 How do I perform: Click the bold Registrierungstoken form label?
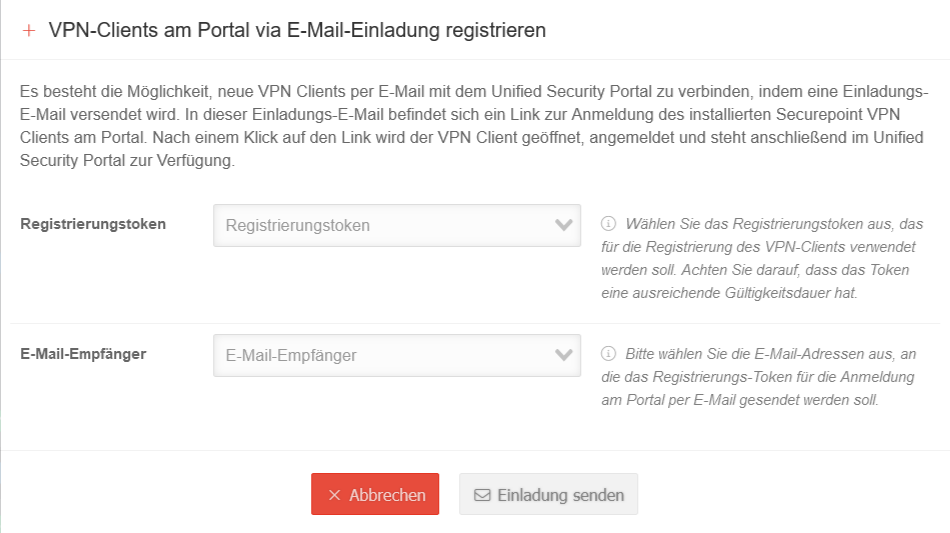pyautogui.click(x=93, y=224)
